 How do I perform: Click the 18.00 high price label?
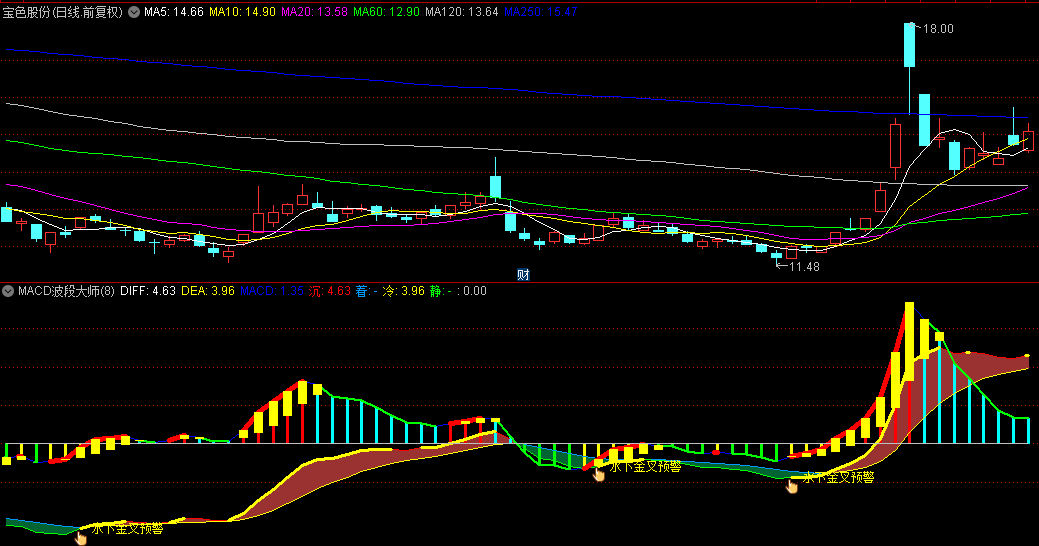938,29
